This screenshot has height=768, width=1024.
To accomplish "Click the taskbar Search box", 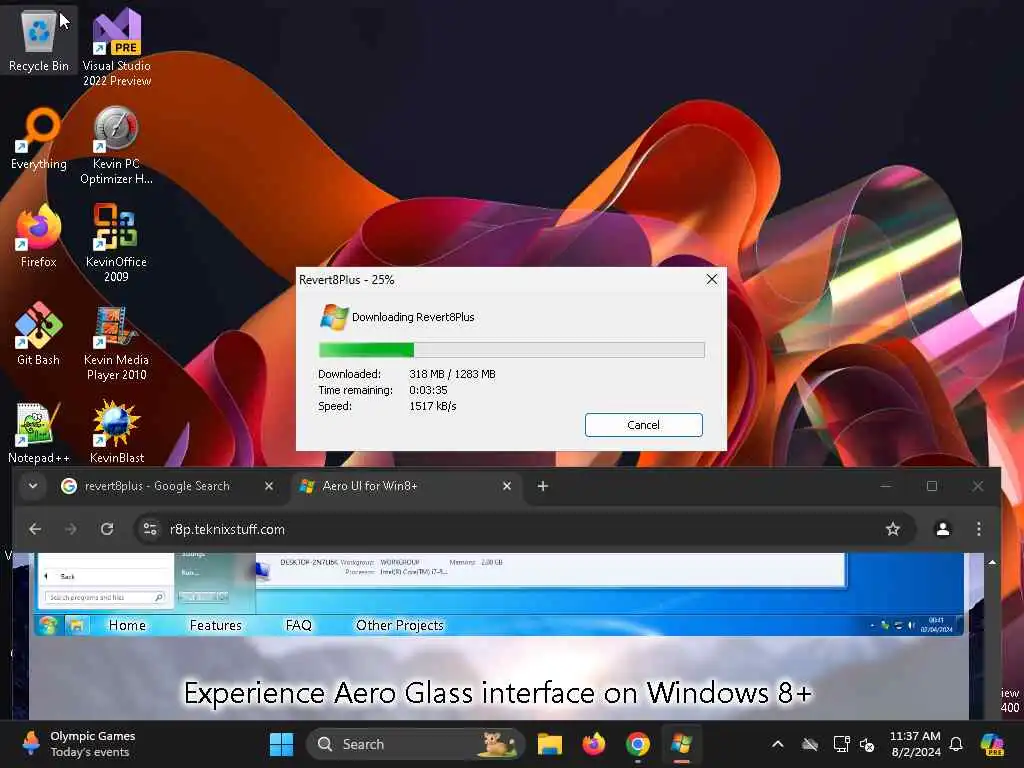I will coord(415,744).
